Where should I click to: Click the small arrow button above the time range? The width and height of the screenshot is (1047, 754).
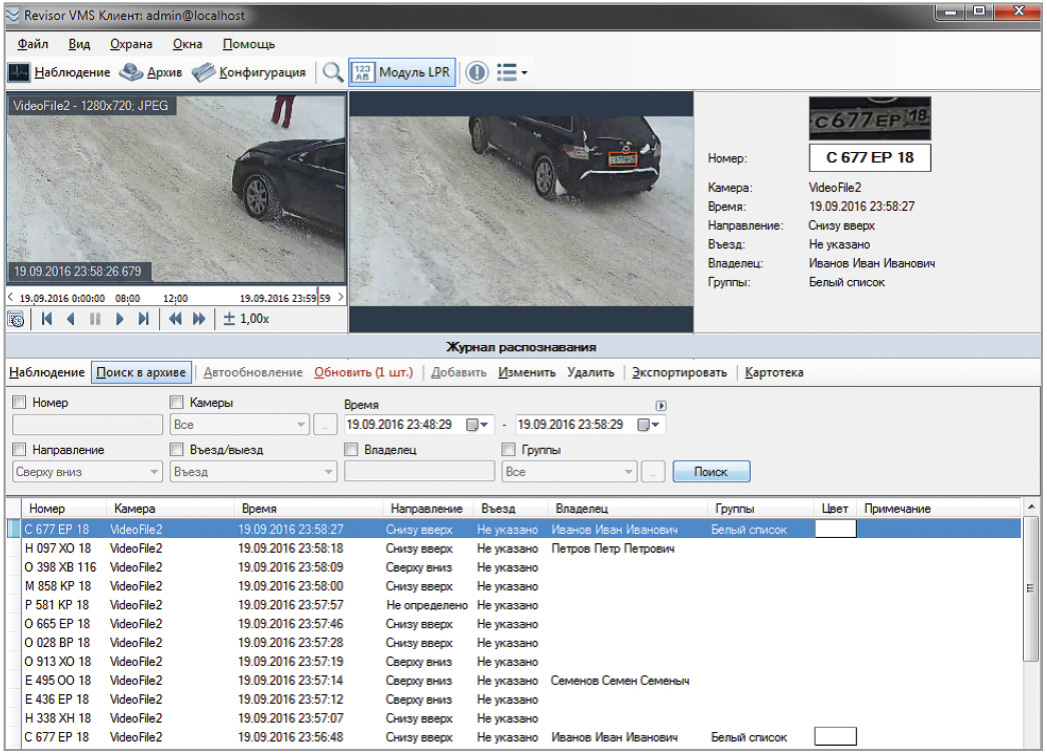click(x=661, y=405)
